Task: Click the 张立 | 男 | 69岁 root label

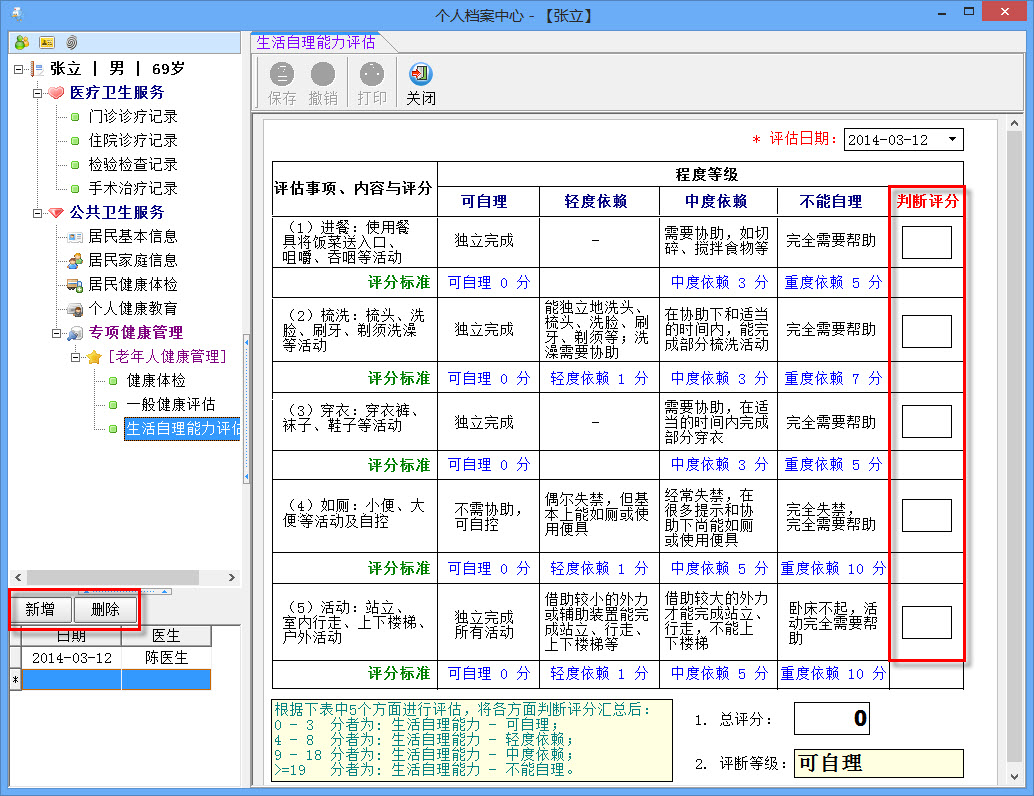Action: point(117,69)
